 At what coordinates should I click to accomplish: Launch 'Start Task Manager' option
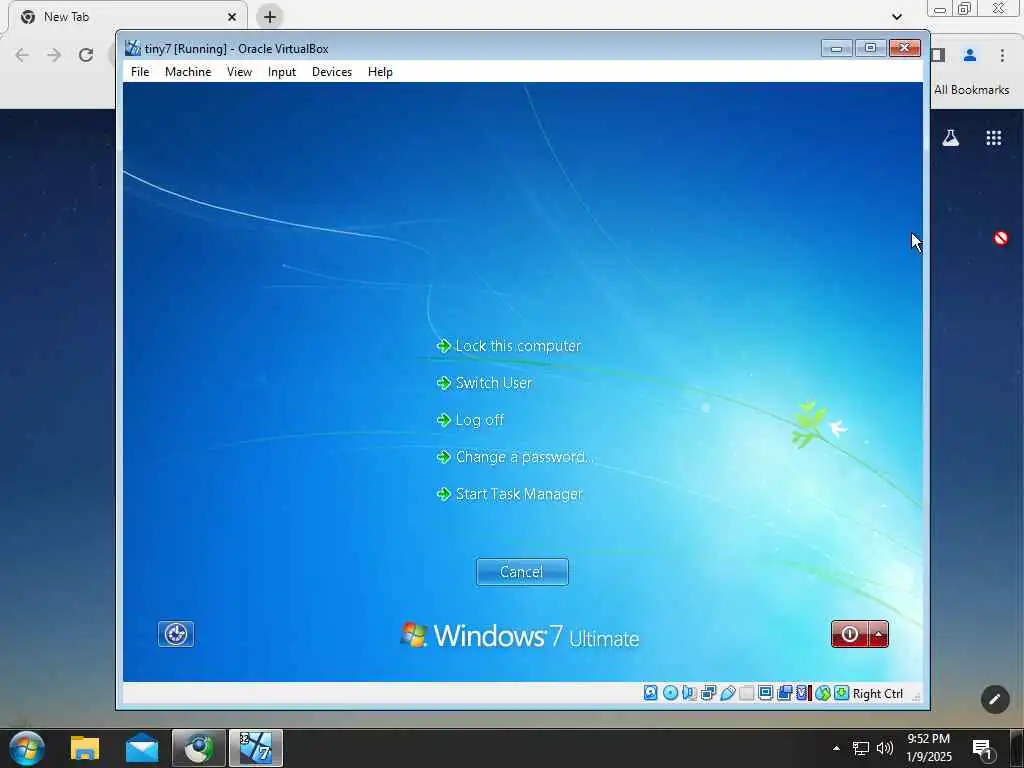tap(519, 494)
